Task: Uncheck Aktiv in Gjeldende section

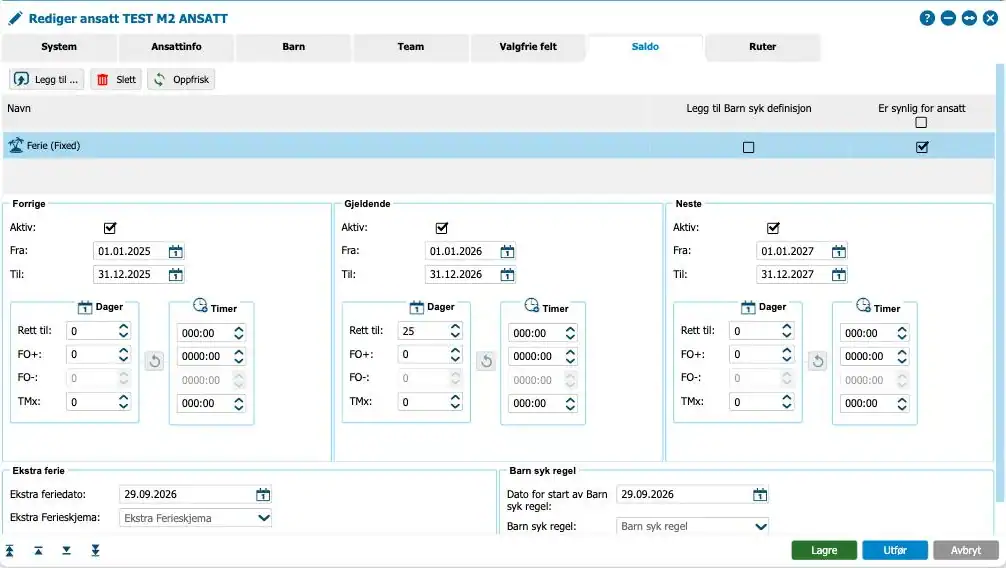Action: (441, 228)
